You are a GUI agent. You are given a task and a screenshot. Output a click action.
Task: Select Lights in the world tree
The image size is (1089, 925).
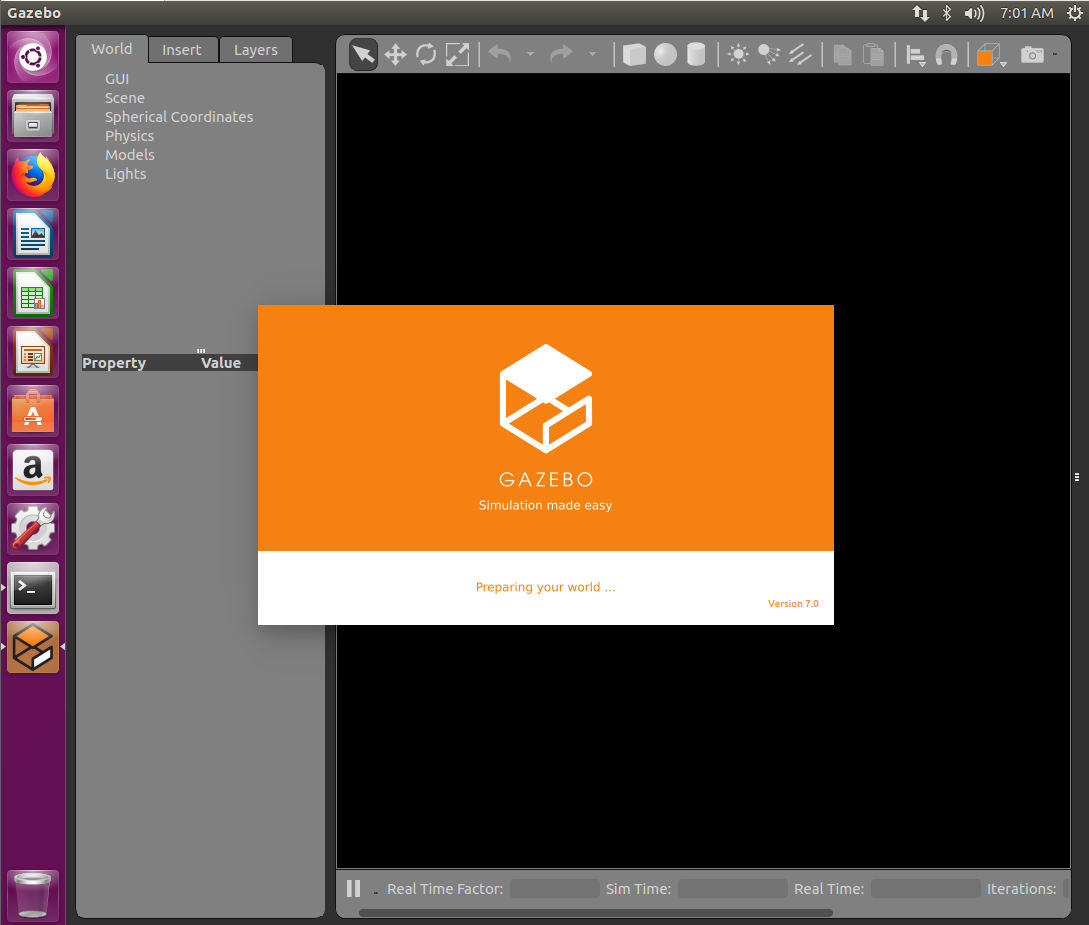(126, 174)
